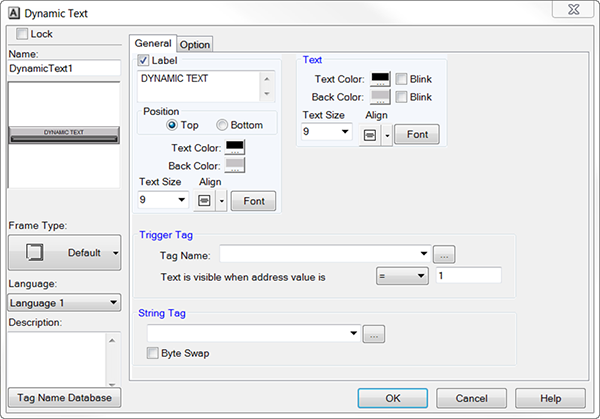Click the Label section align icon button
The image size is (600, 419).
coord(204,201)
